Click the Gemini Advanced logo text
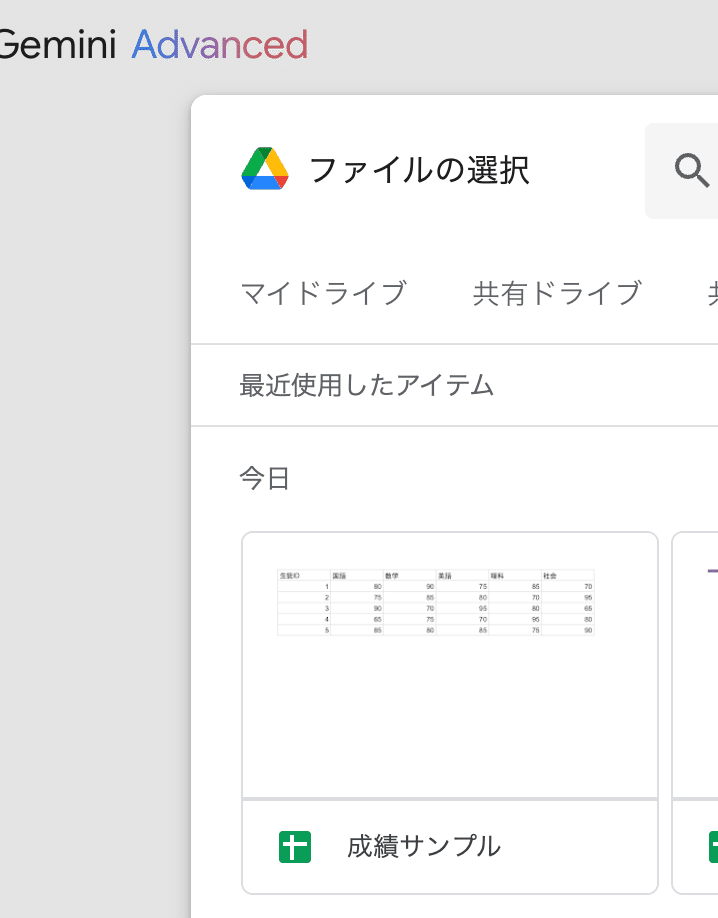 click(x=153, y=44)
